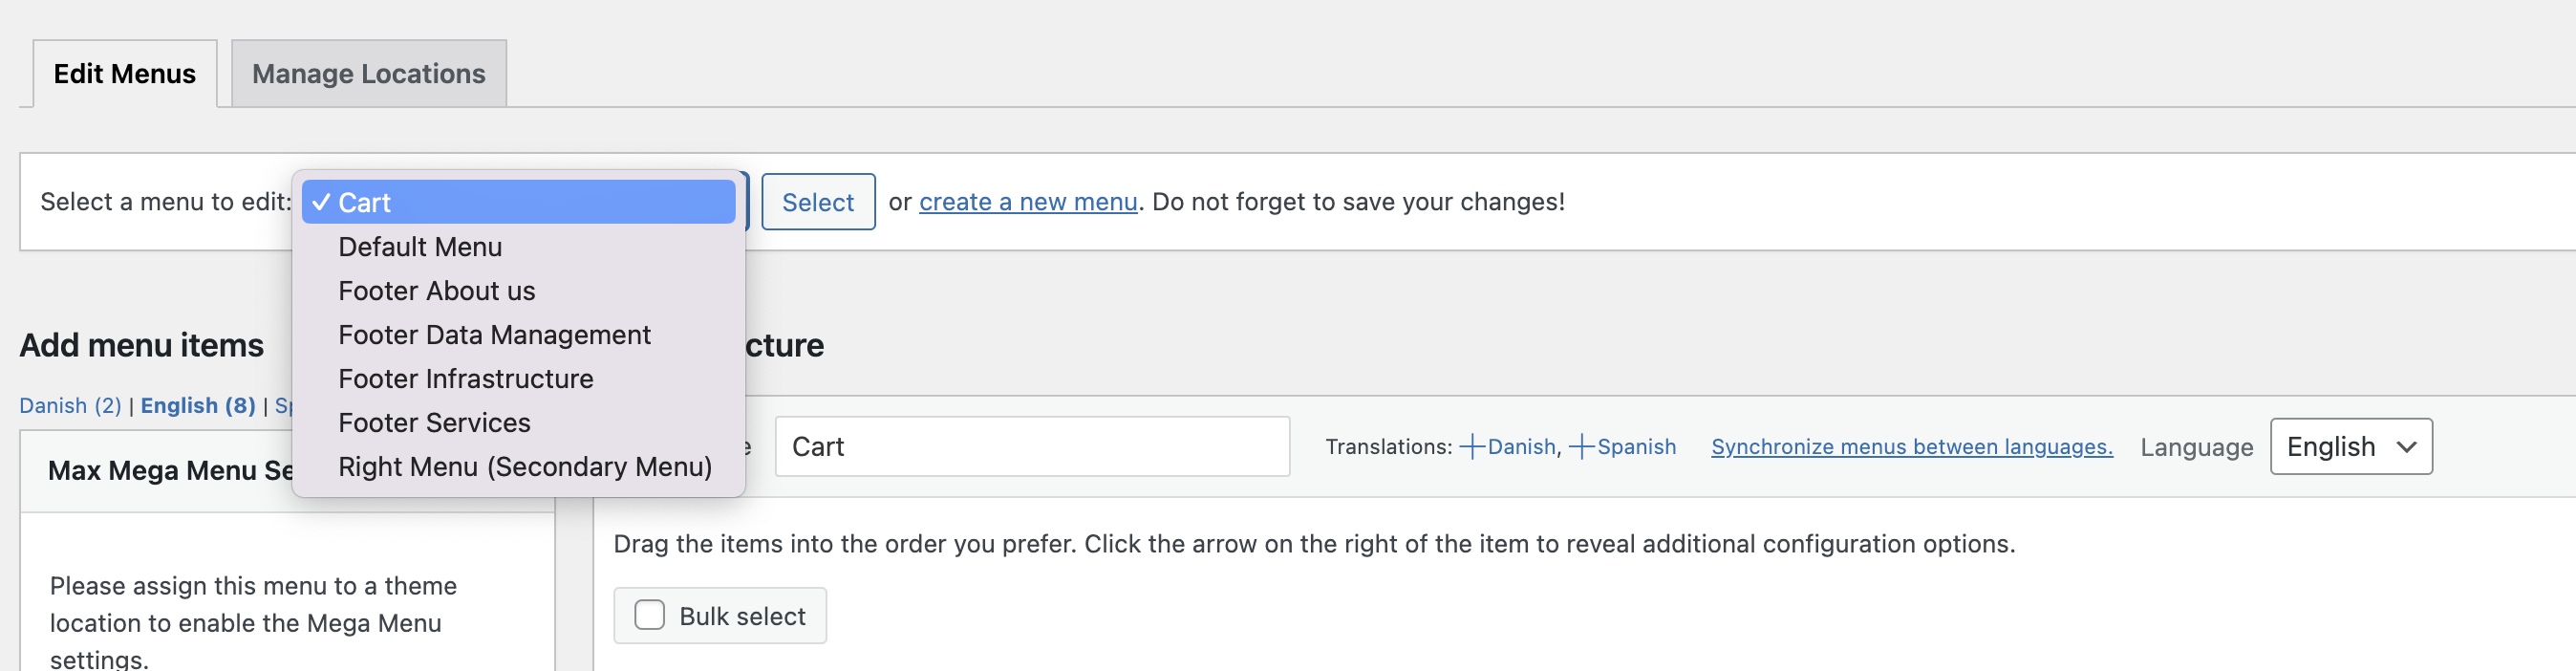Click the plus icon before Danish translation
This screenshot has height=671, width=2576.
[x=1472, y=447]
